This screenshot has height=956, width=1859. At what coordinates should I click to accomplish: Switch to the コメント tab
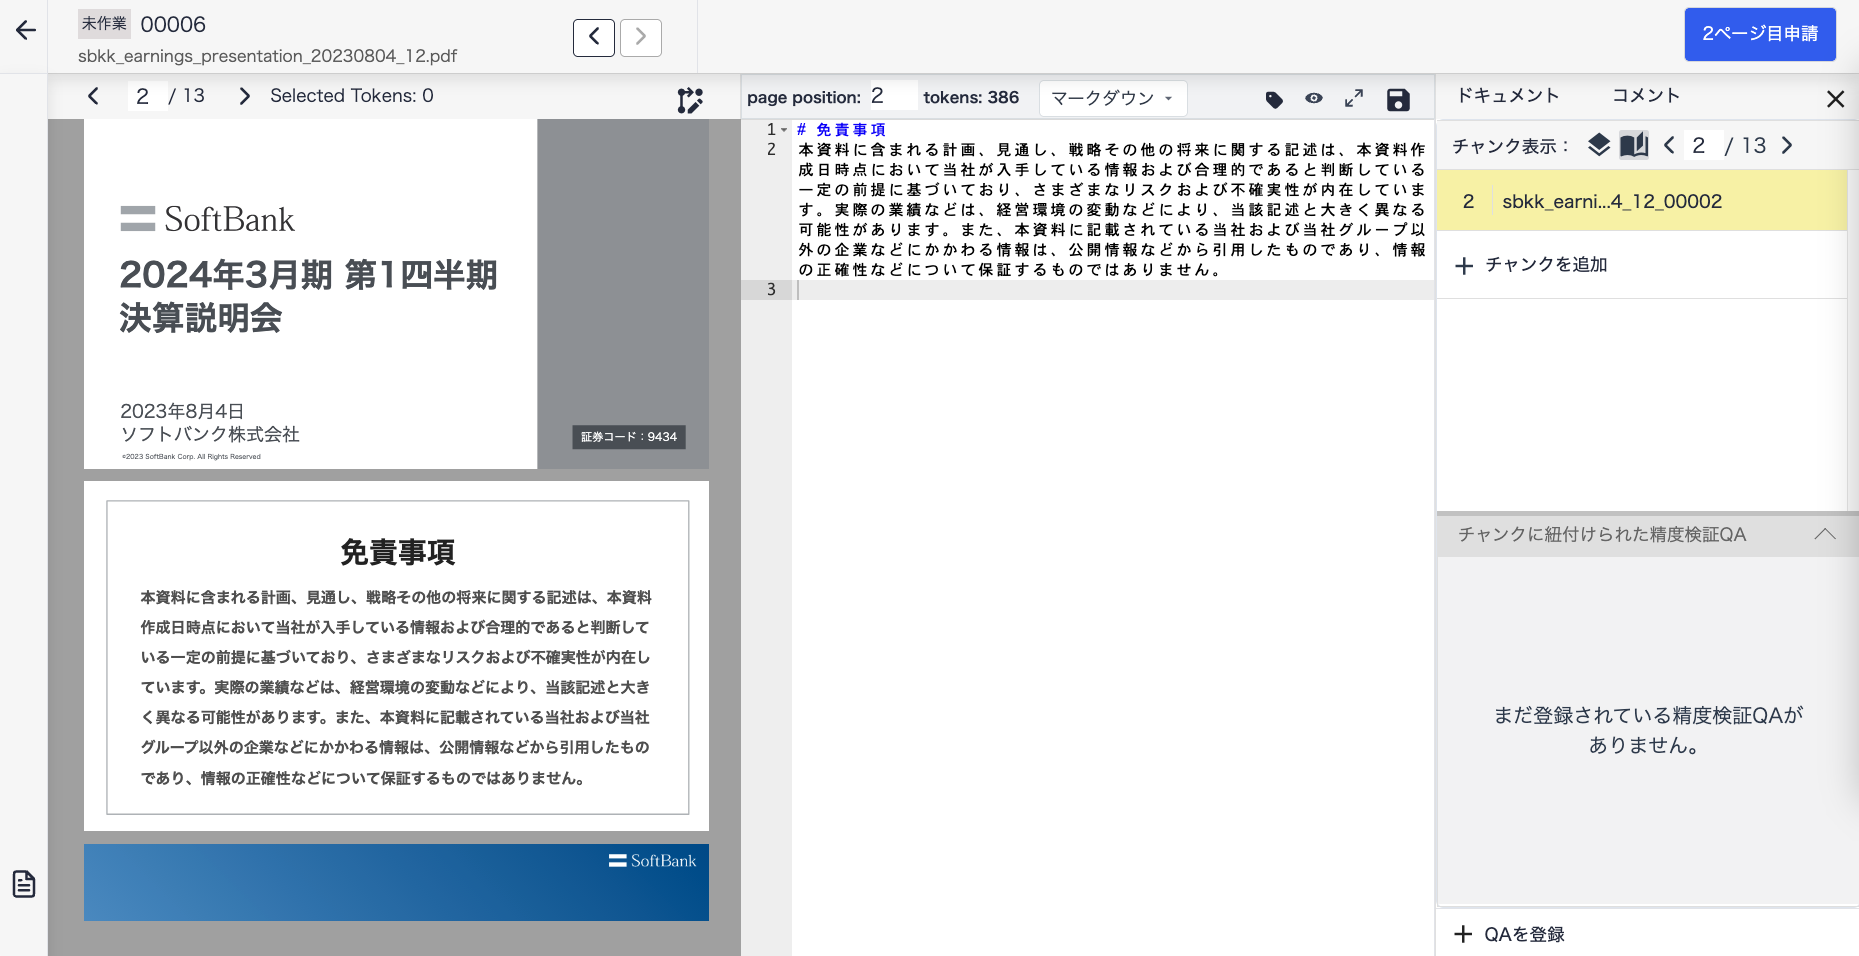1646,95
